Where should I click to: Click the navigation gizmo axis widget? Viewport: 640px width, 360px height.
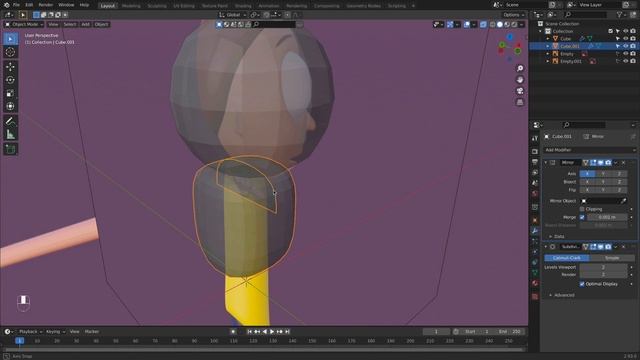tap(510, 47)
